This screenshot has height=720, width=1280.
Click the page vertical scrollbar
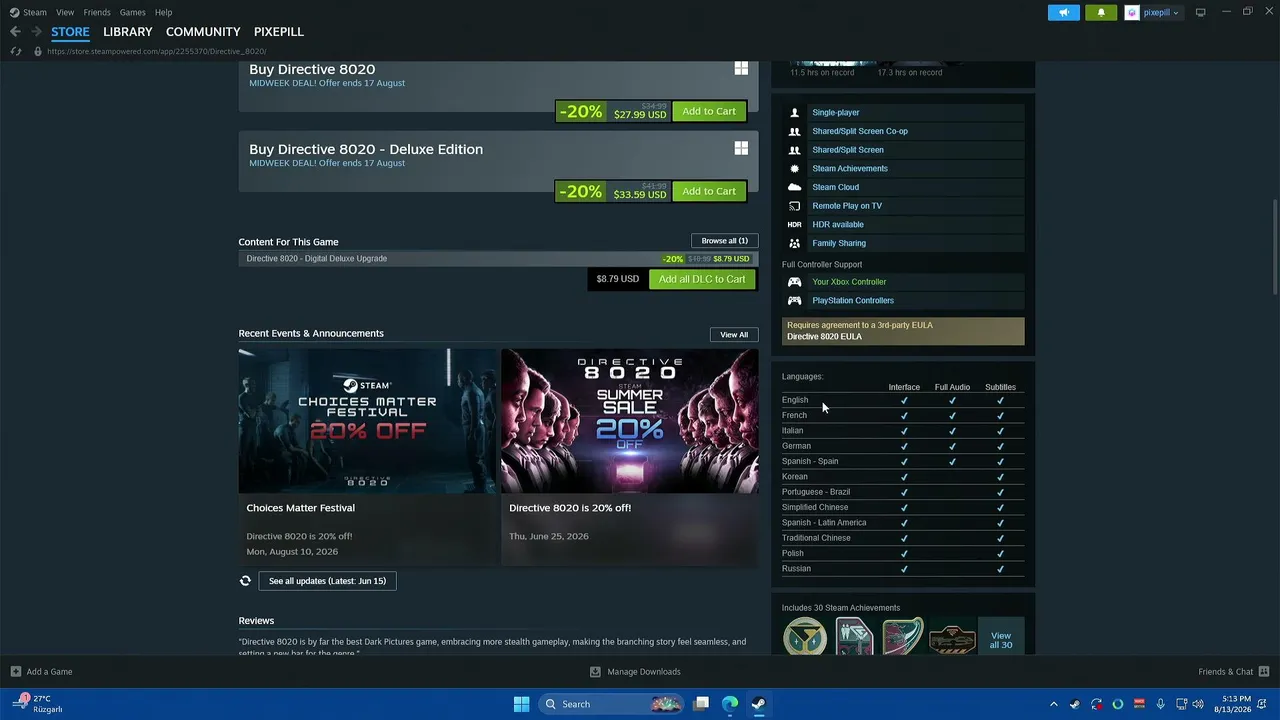point(1275,245)
